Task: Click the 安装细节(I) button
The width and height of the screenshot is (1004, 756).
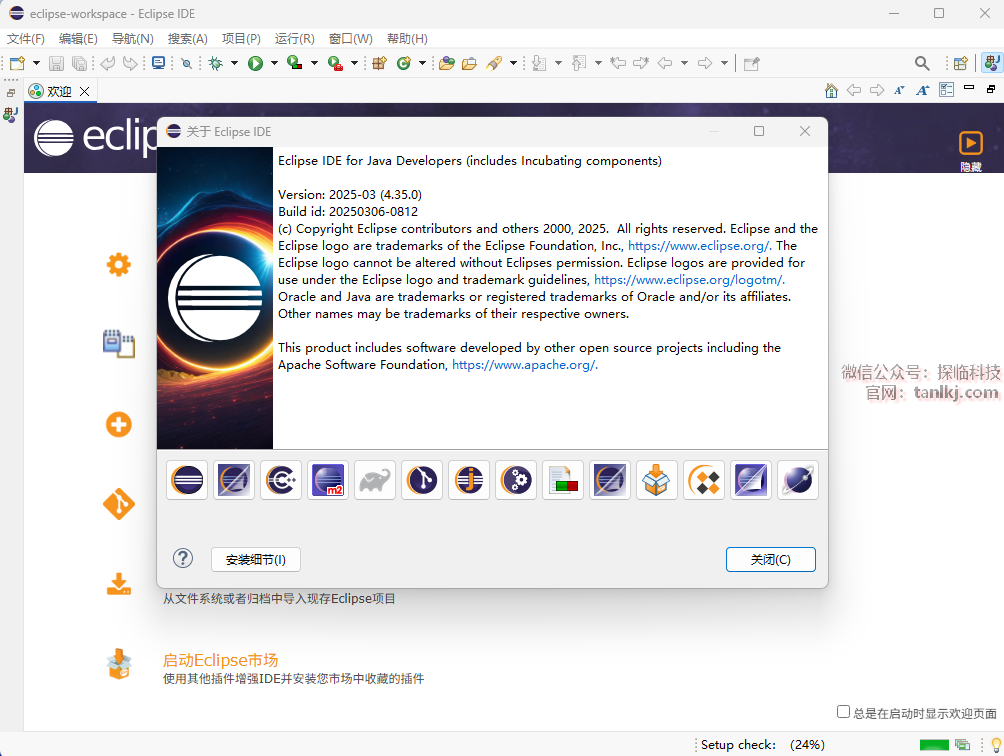Action: [x=256, y=560]
